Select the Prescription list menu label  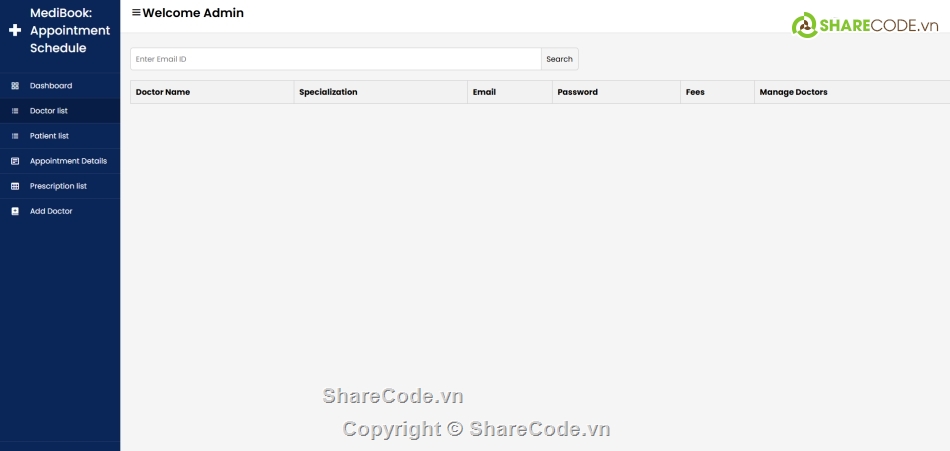pos(58,186)
